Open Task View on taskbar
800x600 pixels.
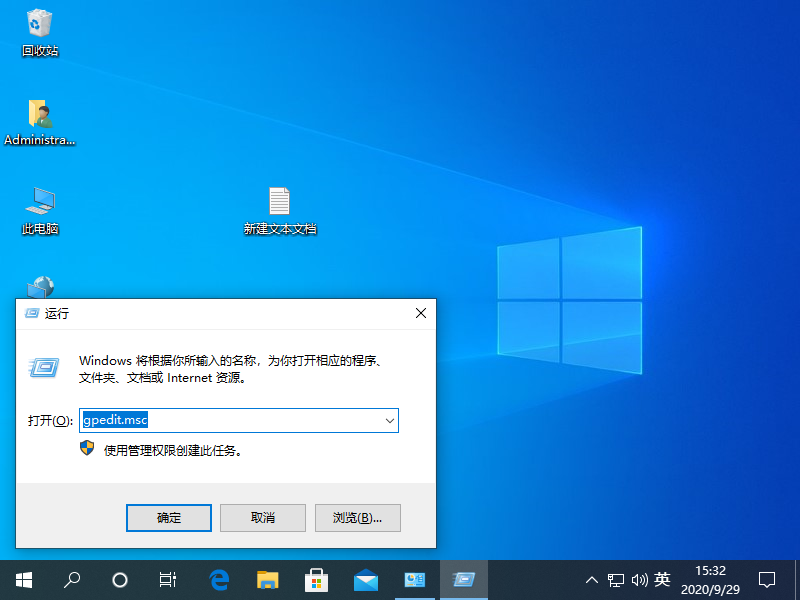(167, 580)
